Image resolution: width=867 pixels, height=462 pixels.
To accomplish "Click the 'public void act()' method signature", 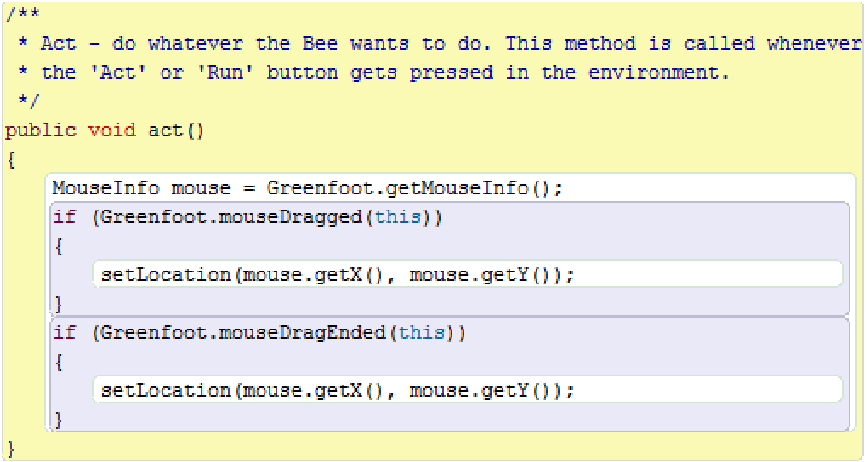I will [105, 131].
